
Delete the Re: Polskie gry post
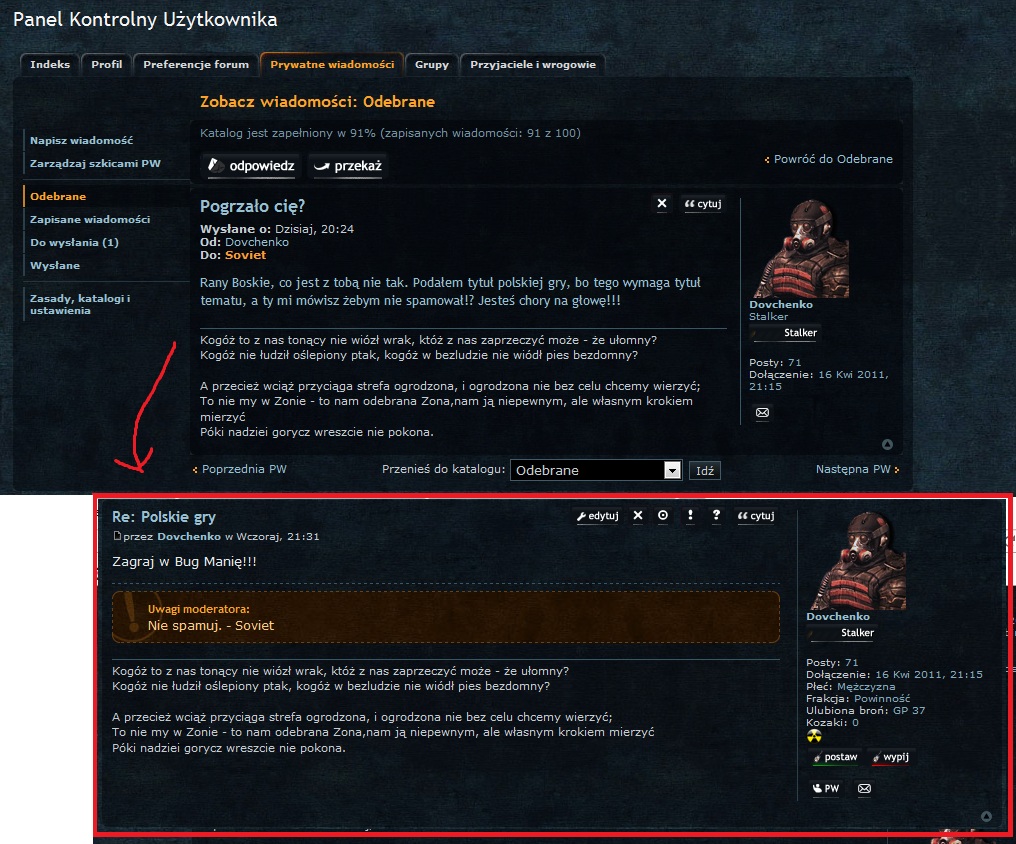point(638,515)
